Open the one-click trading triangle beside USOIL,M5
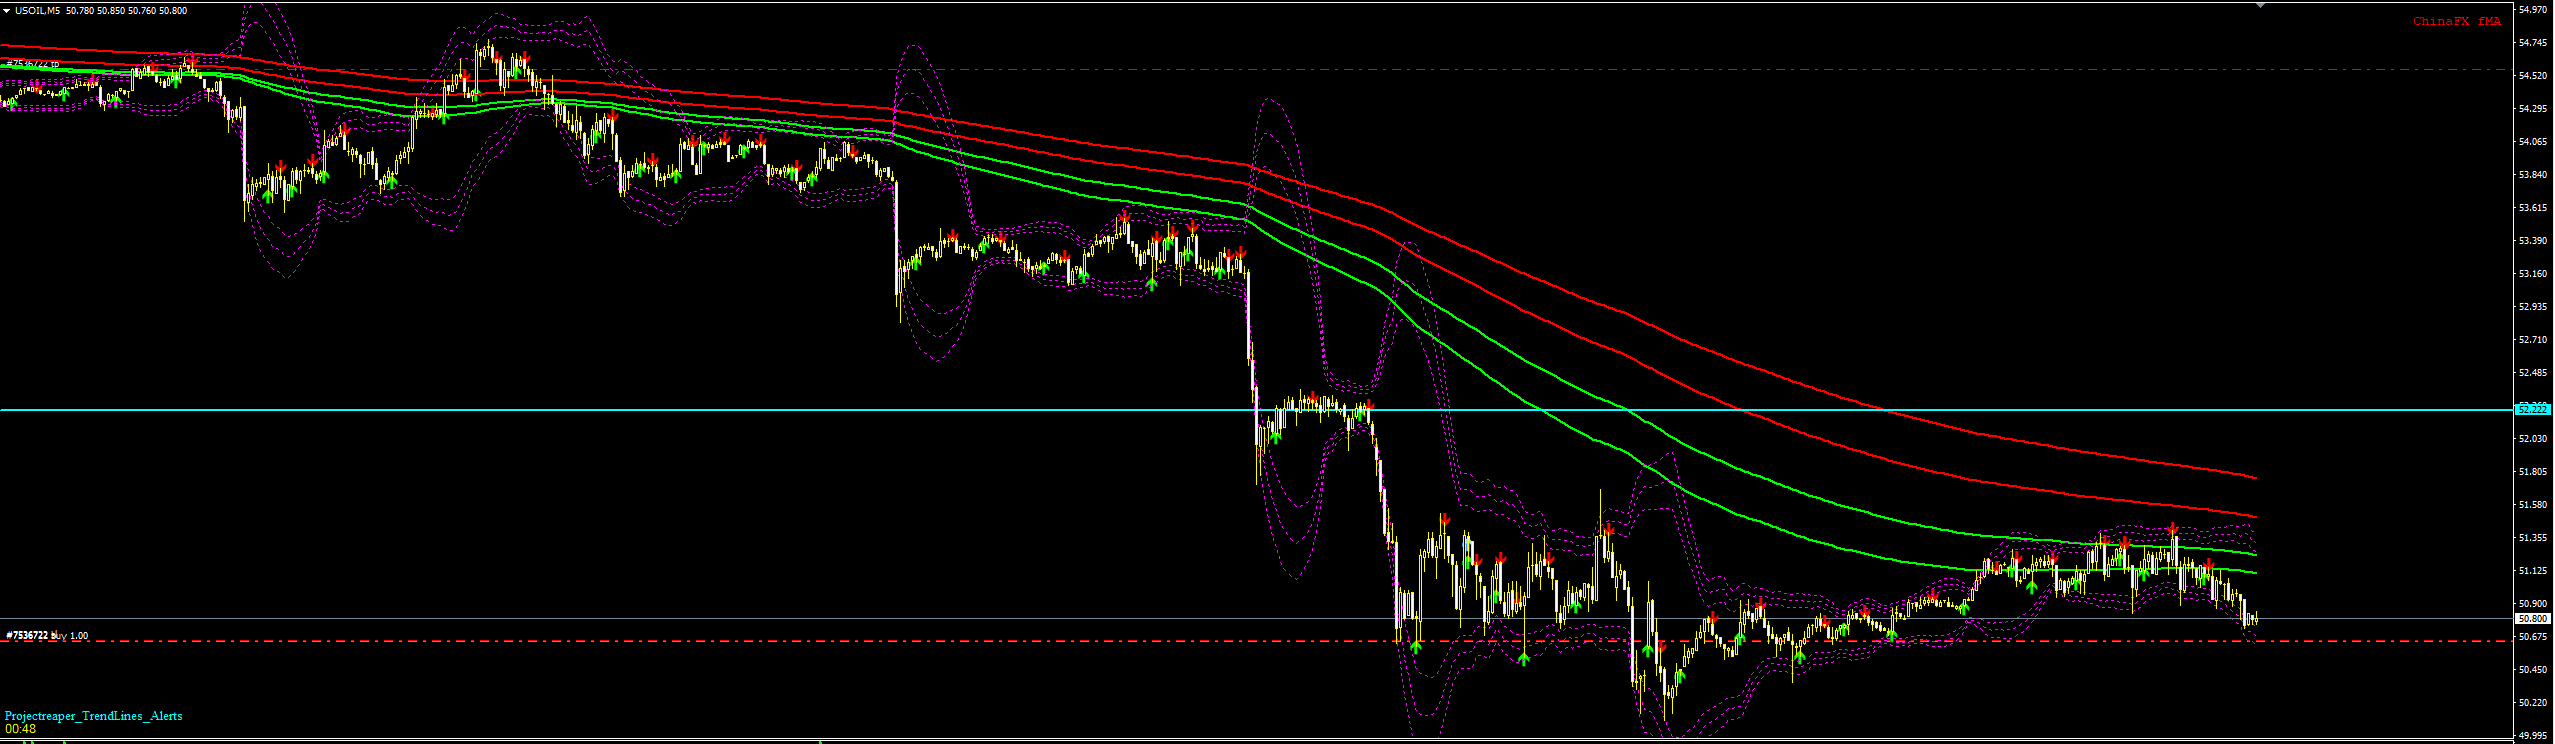 click(7, 10)
